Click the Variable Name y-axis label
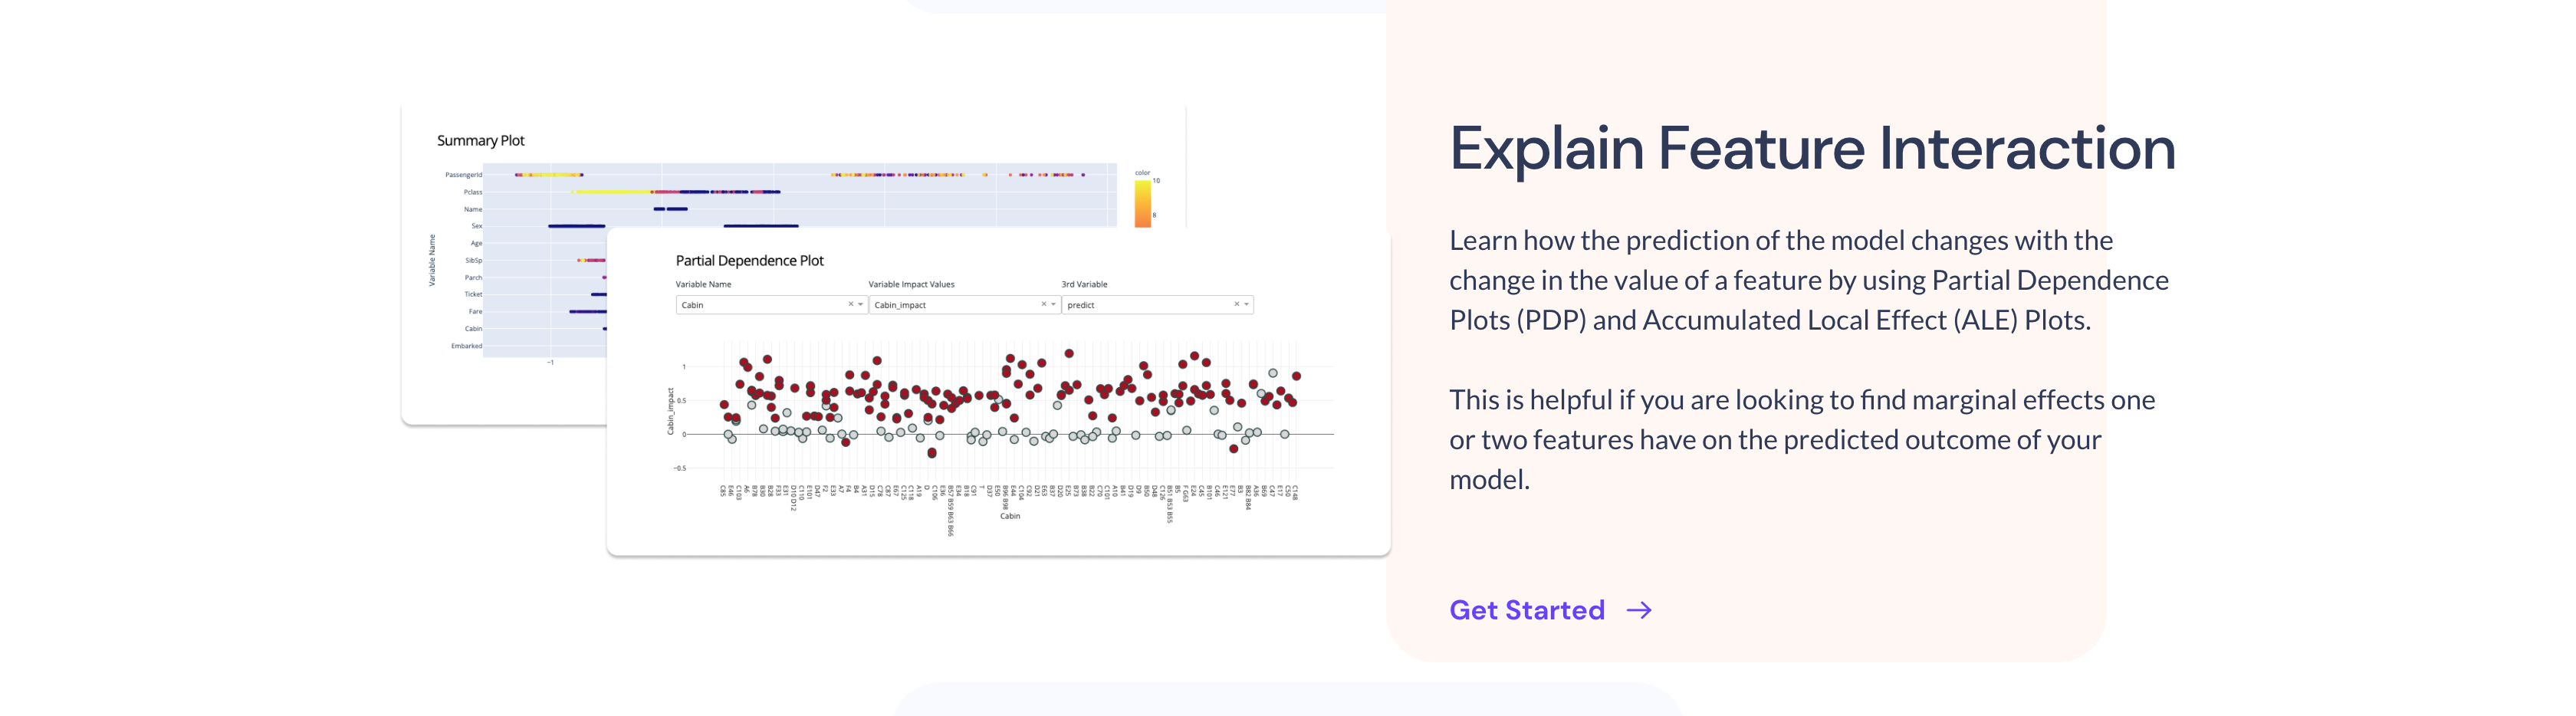 (x=432, y=260)
